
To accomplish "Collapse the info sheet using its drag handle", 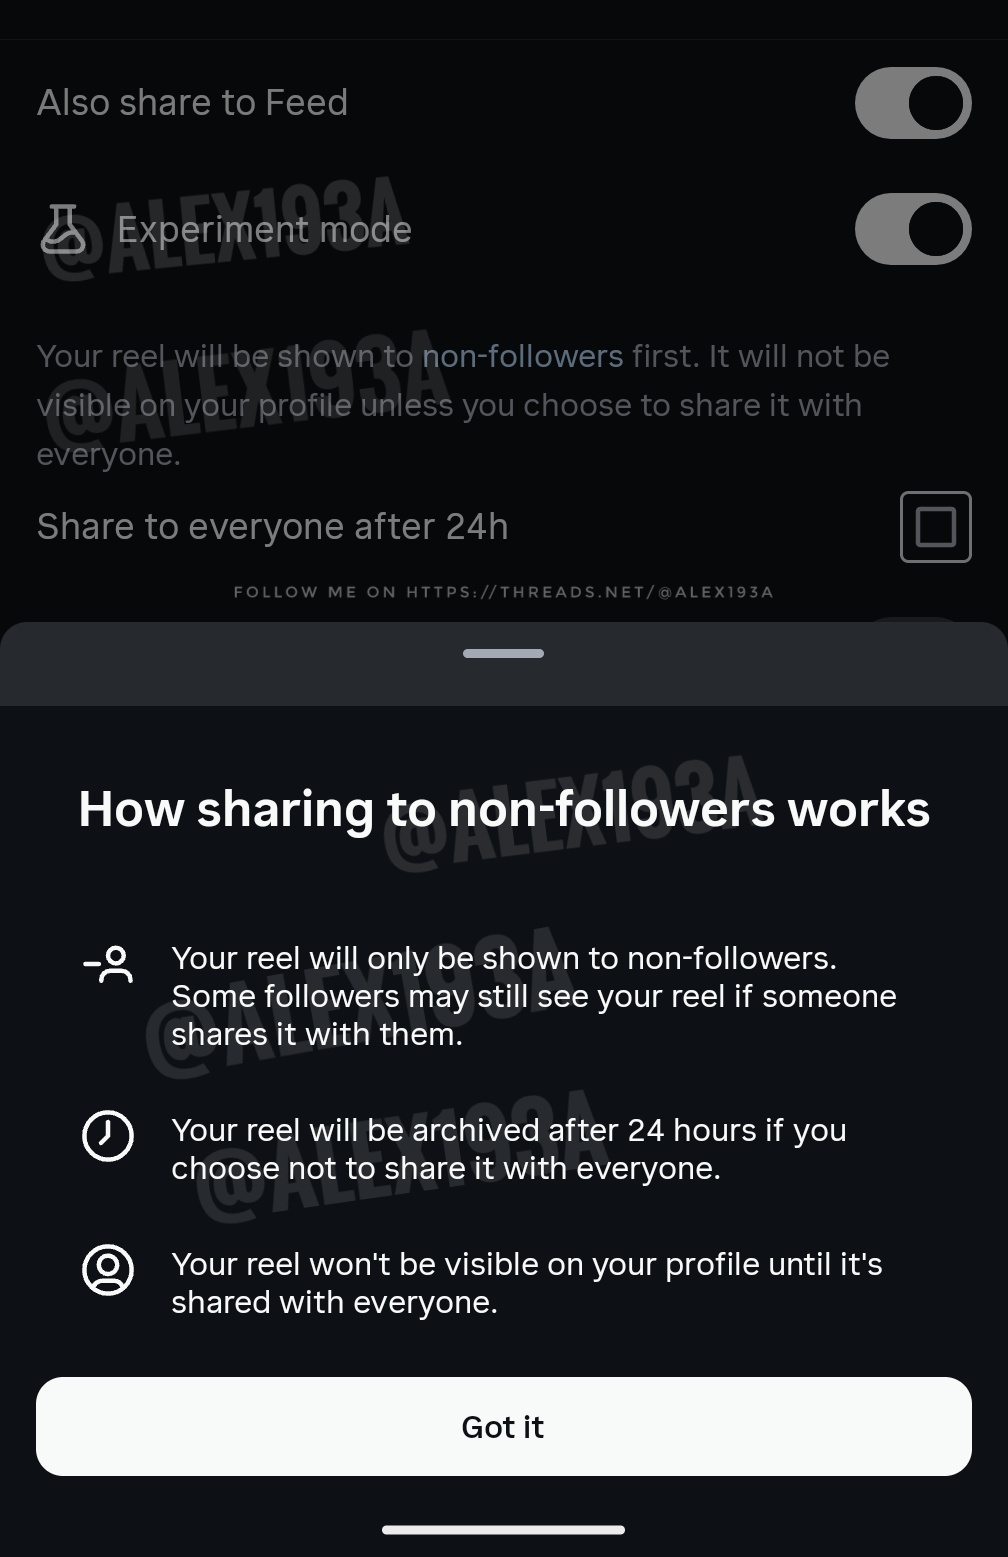I will tap(504, 653).
